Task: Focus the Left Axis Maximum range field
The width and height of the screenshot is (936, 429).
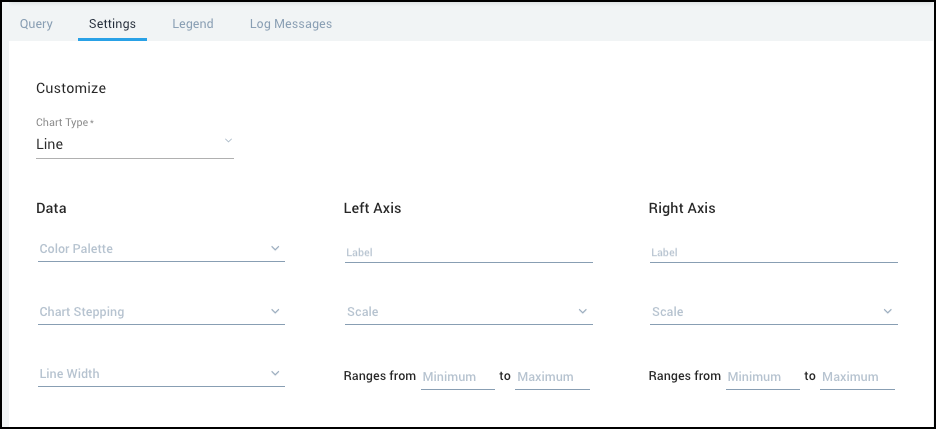Action: [x=552, y=377]
